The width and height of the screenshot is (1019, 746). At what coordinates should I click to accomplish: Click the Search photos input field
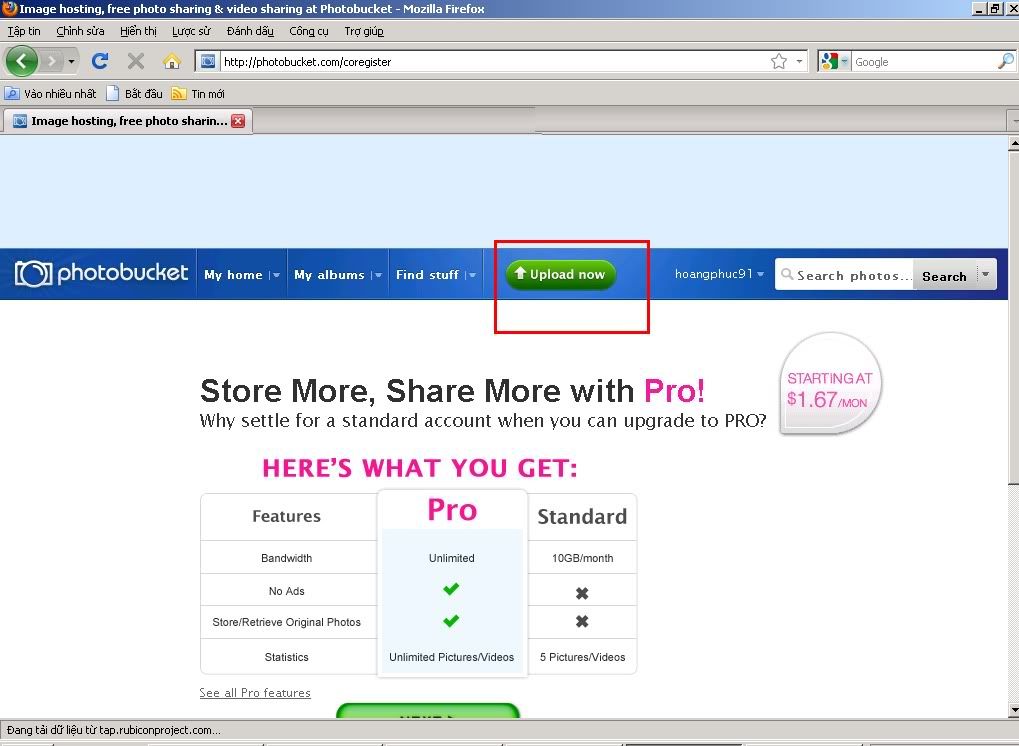(x=845, y=276)
